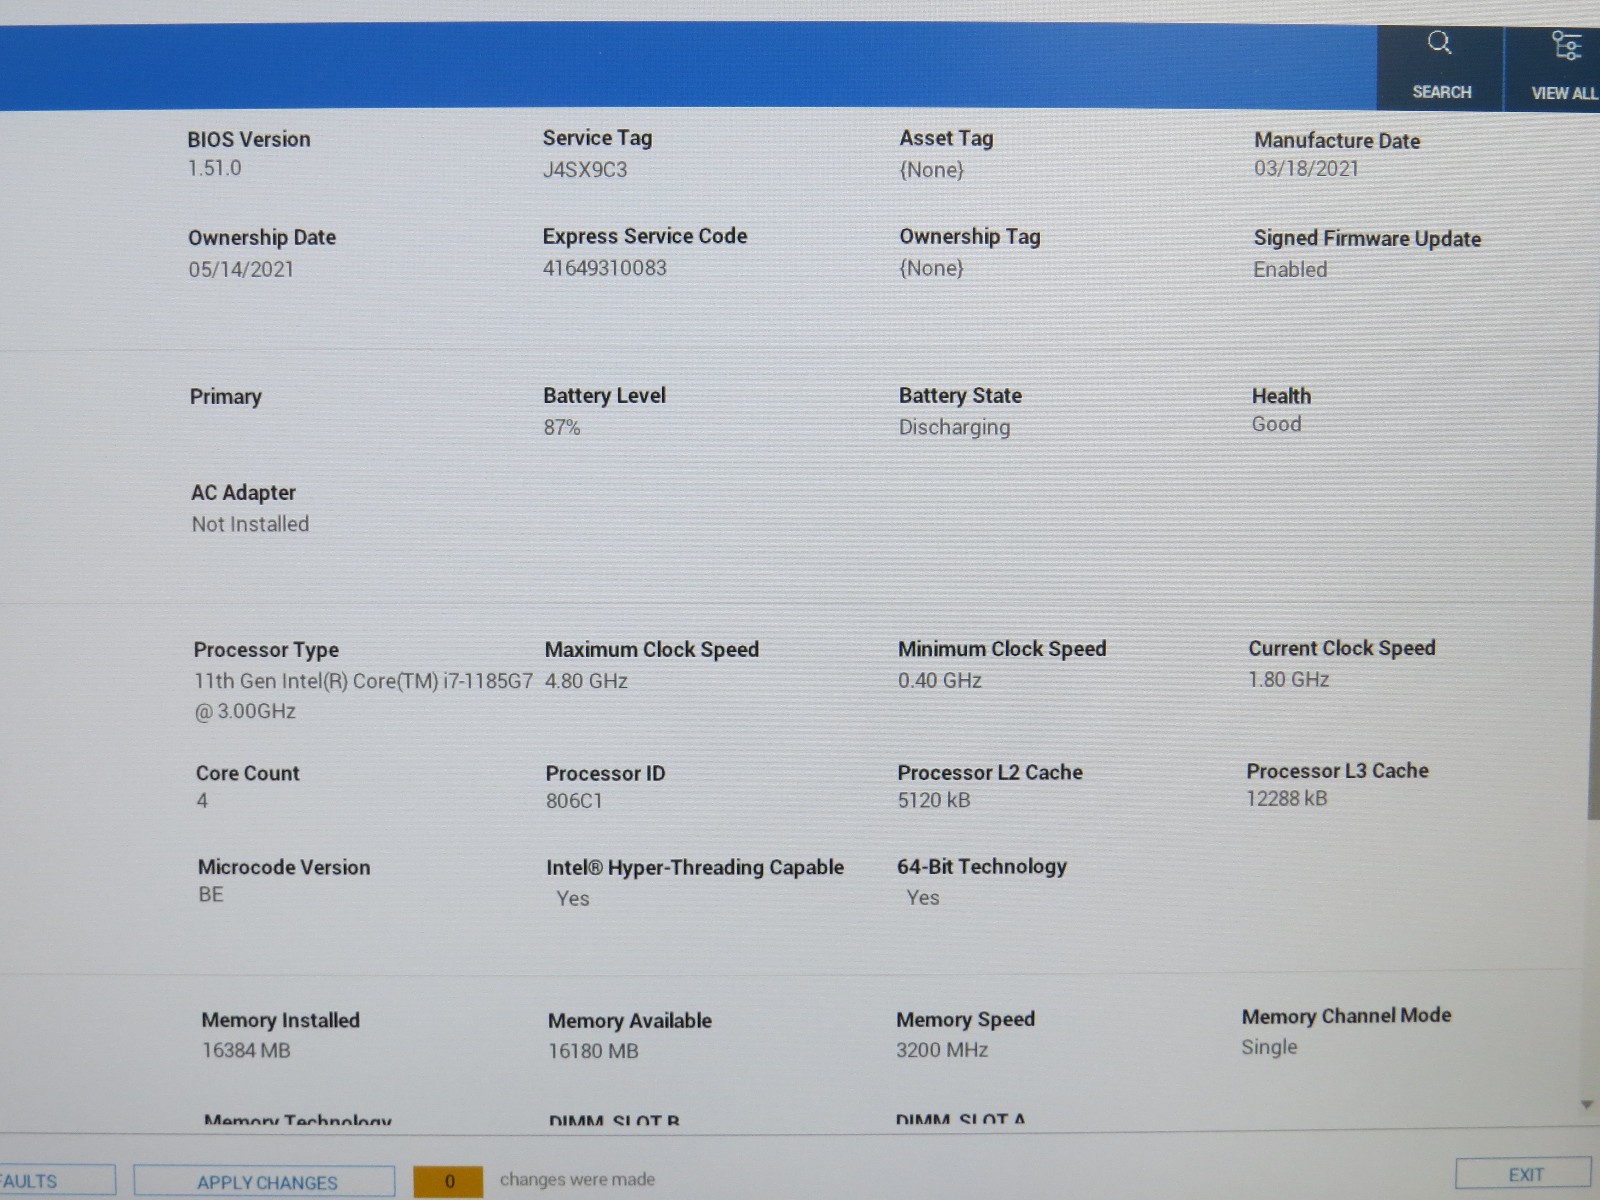Click the Battery State Discharging value
Screen dimensions: 1600x1200
click(x=954, y=428)
